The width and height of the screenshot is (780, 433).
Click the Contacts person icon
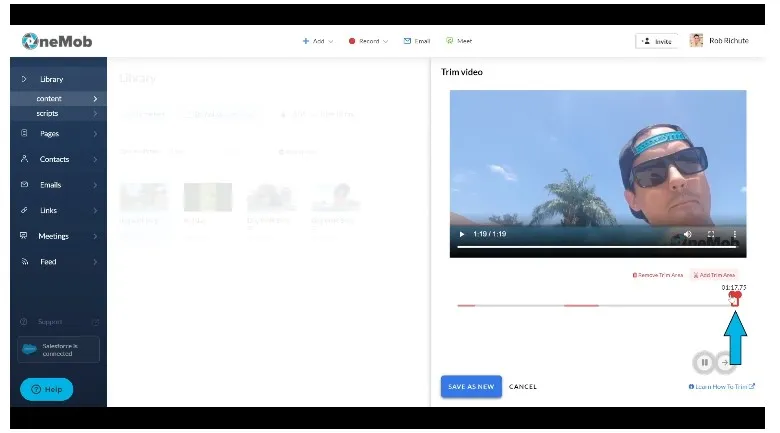coord(24,159)
